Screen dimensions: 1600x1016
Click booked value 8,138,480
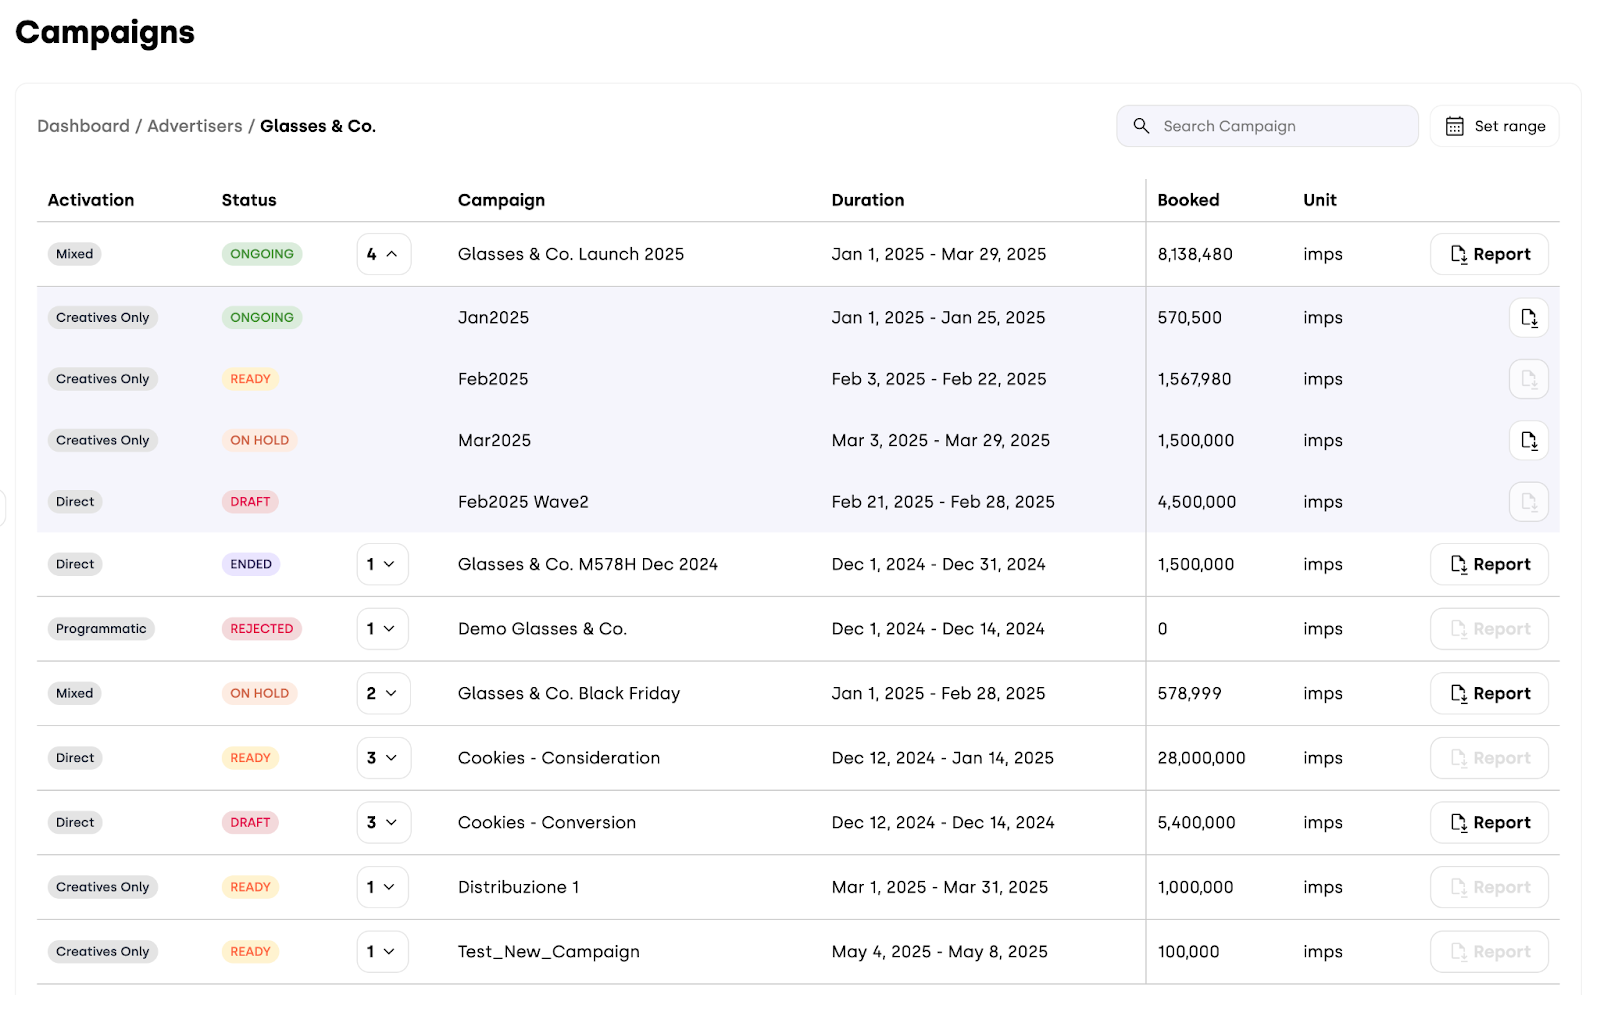coord(1195,254)
